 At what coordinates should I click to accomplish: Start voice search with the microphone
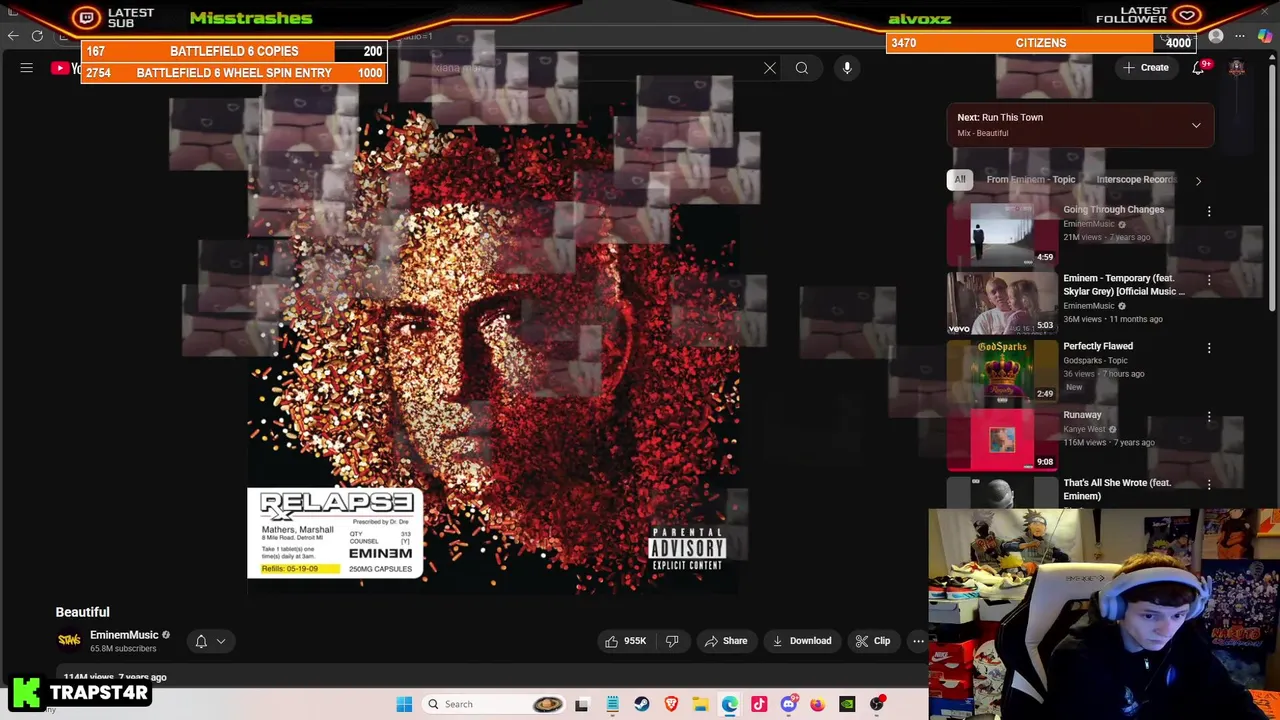coord(847,68)
